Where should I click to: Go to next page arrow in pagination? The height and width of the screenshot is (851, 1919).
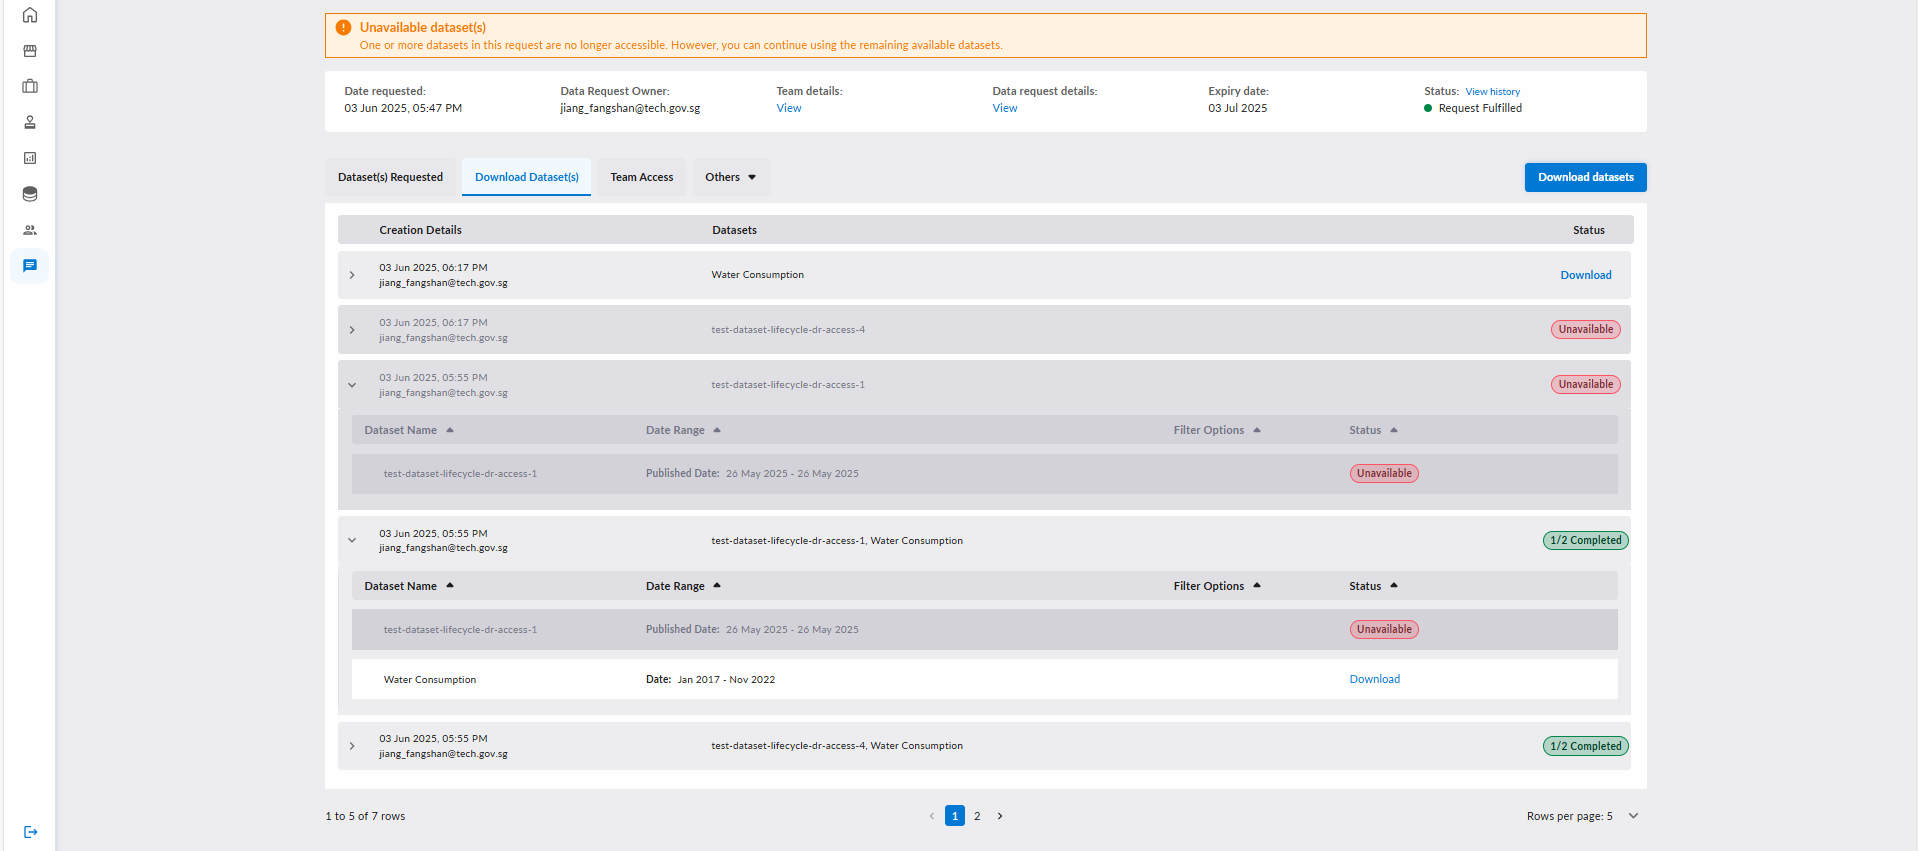[x=1000, y=816]
